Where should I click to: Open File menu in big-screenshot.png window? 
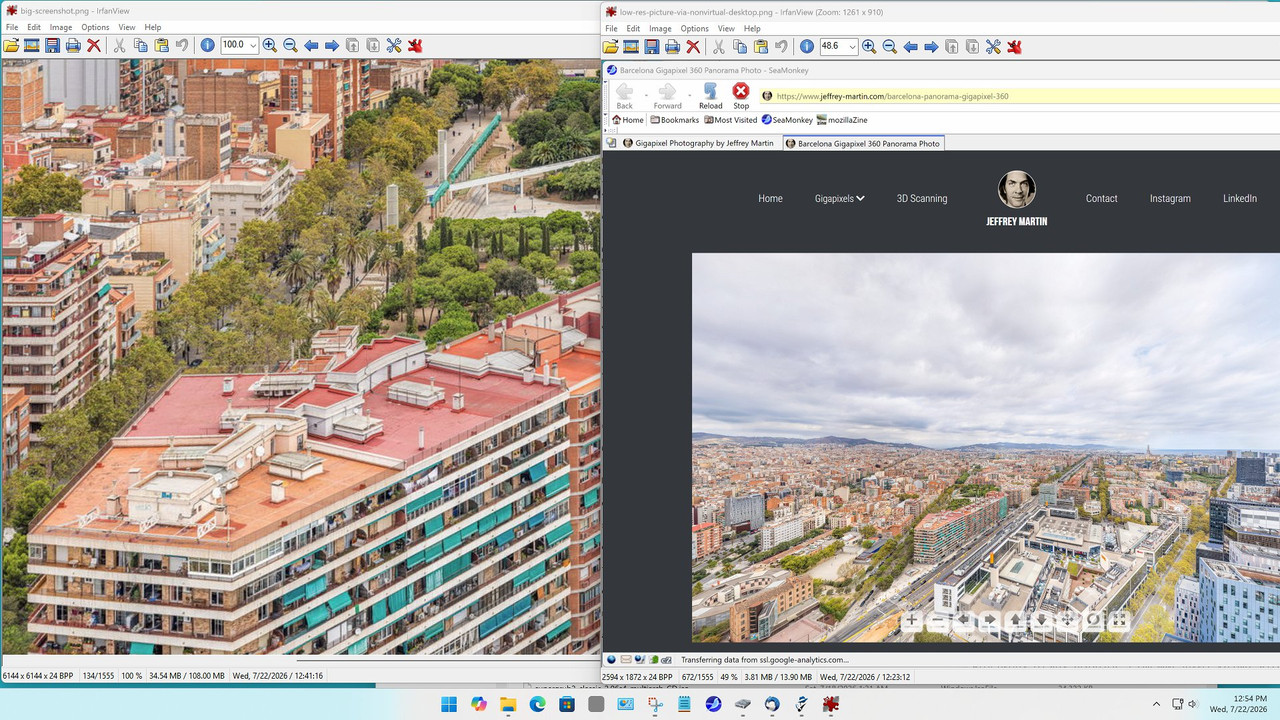[x=12, y=27]
